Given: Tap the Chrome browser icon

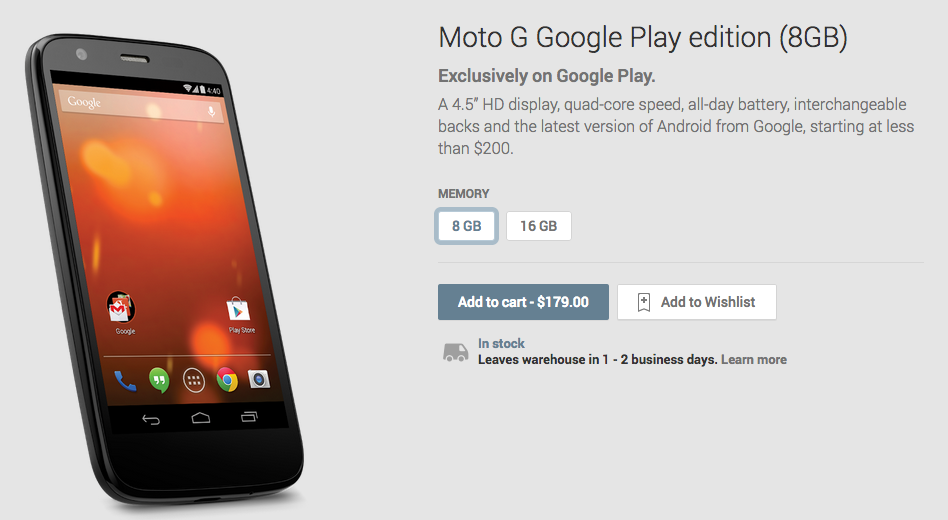Looking at the screenshot, I should [227, 380].
